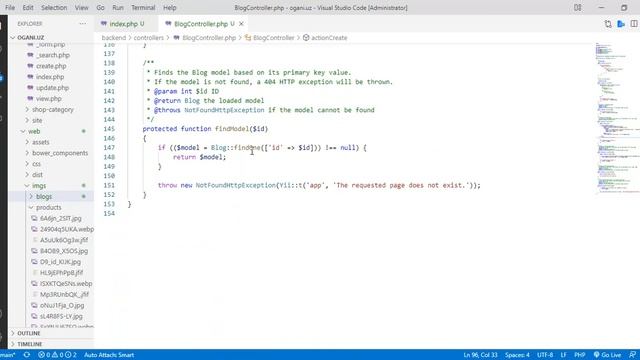This screenshot has height=360, width=640.
Task: Open A5uUk6Og3w.jfif file
Action: 64,240
